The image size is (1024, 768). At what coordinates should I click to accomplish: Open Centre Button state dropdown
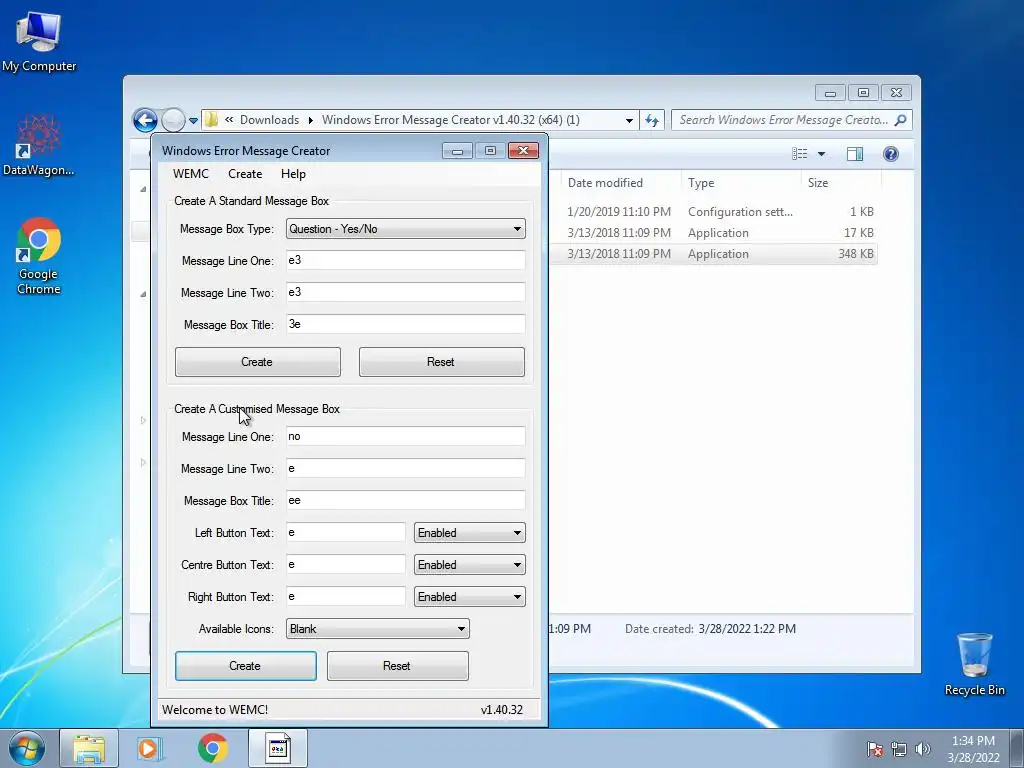470,565
